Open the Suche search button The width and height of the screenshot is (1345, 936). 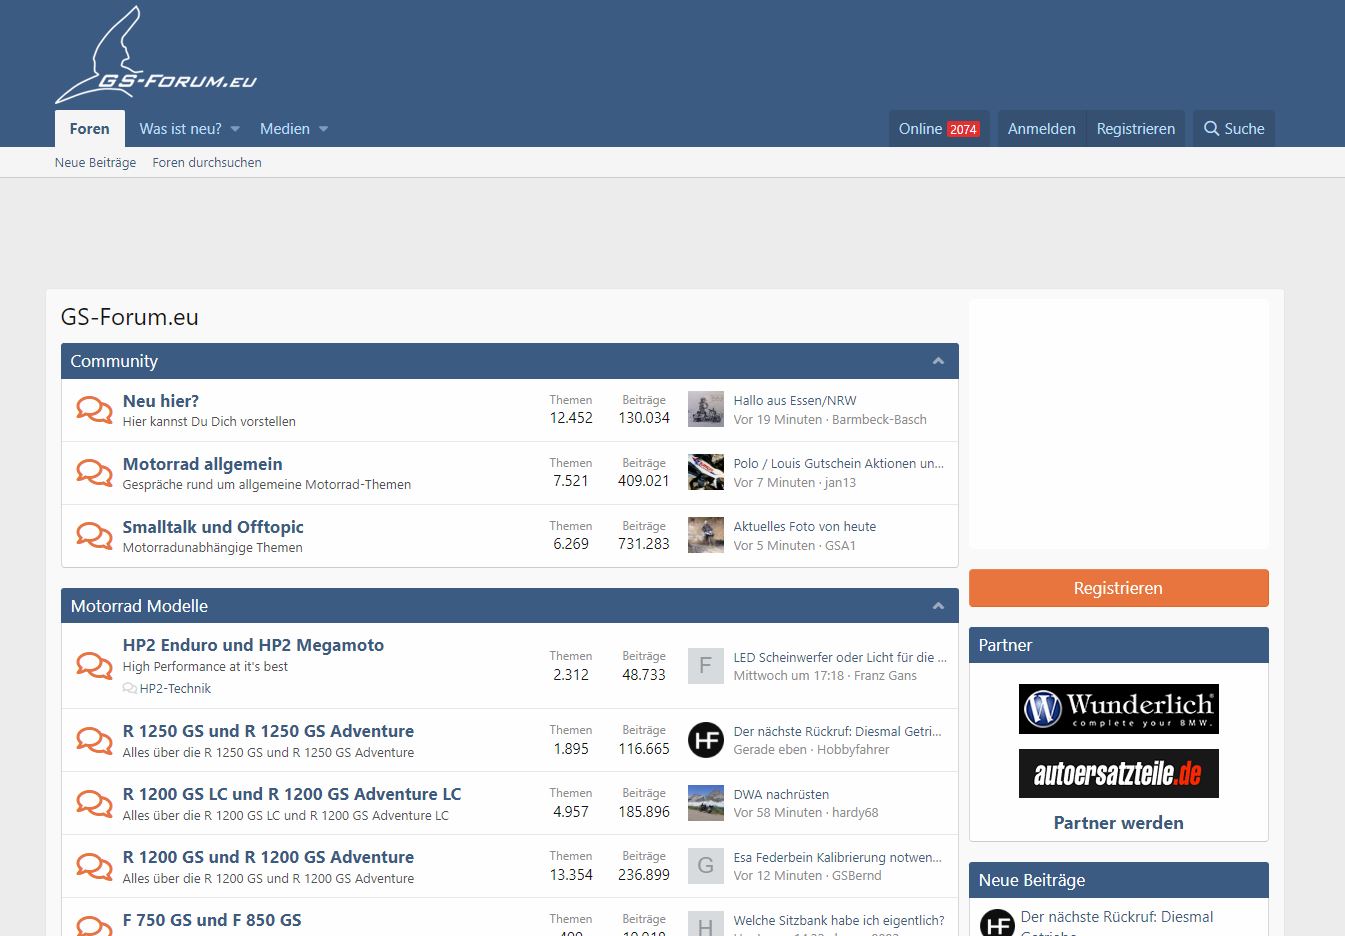[1234, 129]
